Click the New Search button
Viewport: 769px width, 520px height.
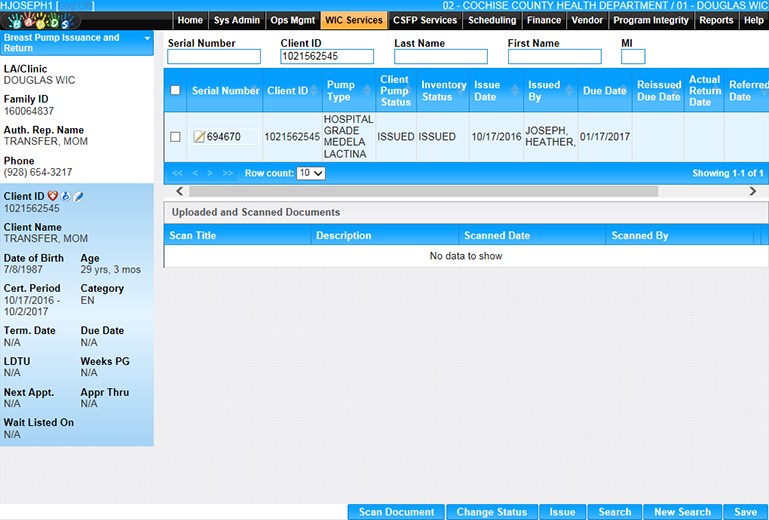pyautogui.click(x=682, y=512)
